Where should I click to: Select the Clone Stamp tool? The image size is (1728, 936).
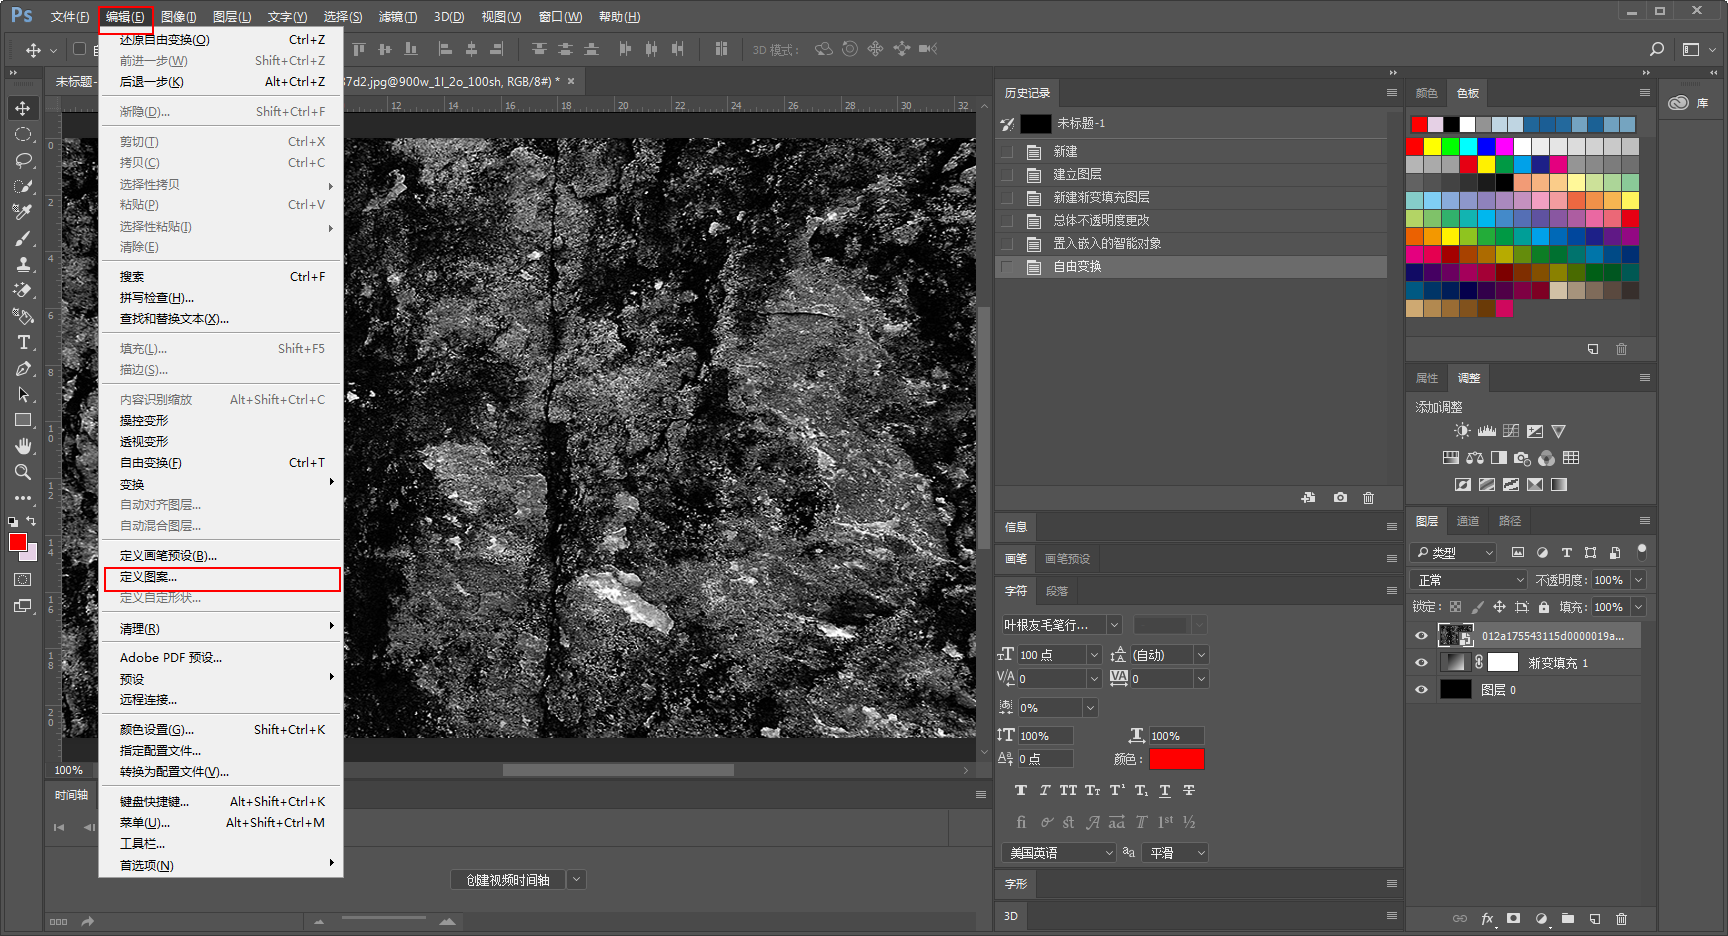point(23,264)
